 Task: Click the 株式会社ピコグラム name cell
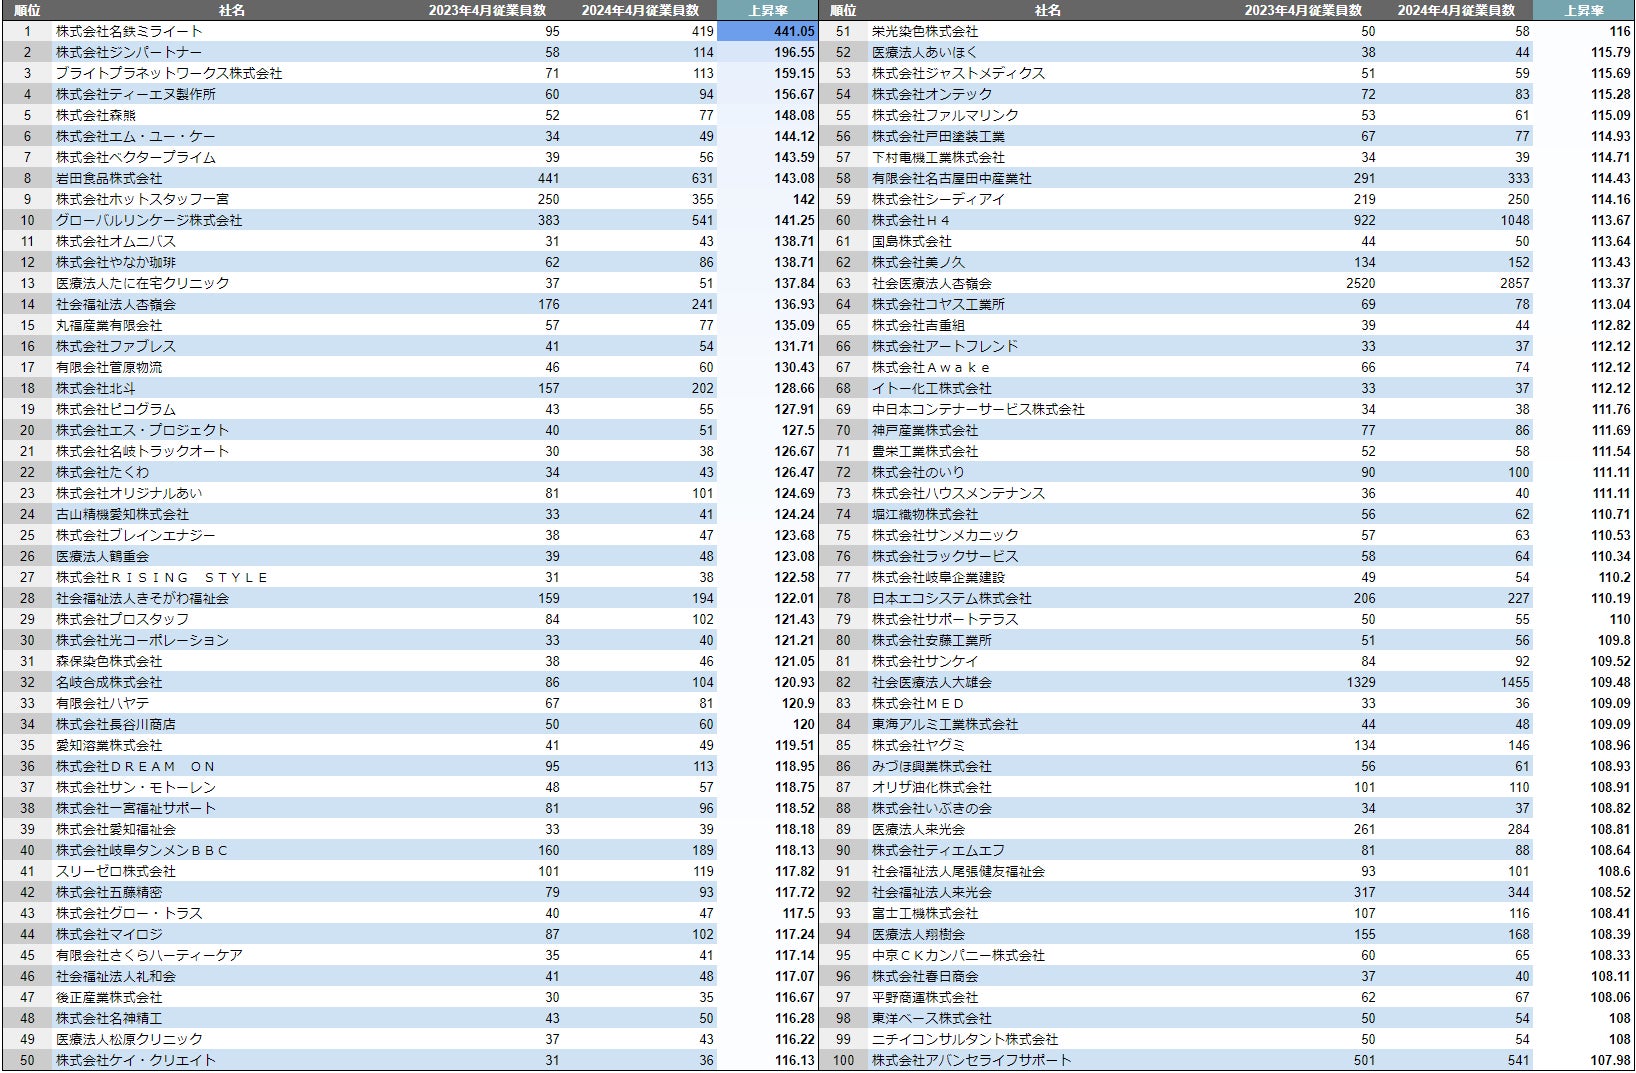(116, 409)
